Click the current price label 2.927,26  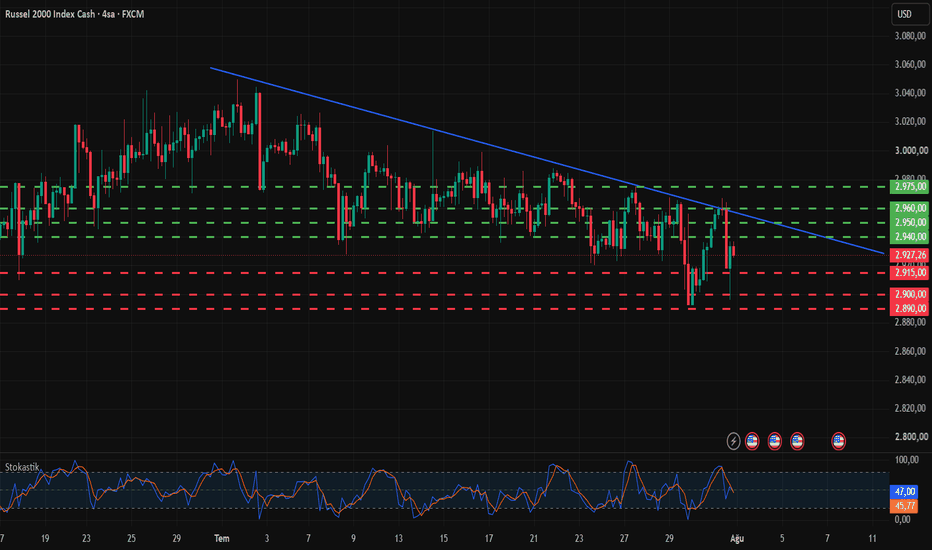(909, 255)
